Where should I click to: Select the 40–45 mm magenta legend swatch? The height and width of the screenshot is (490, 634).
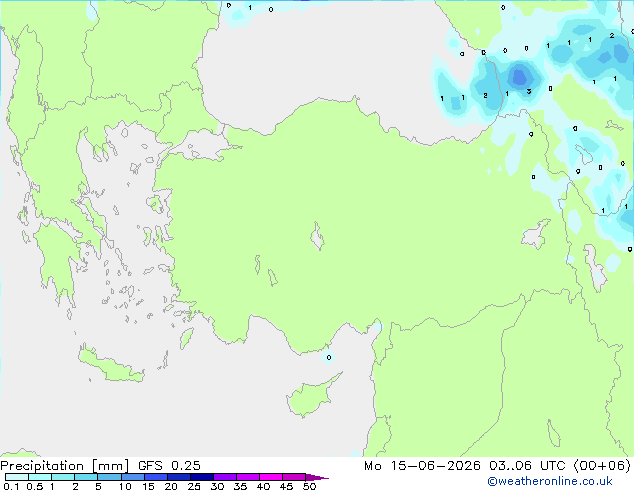271,477
